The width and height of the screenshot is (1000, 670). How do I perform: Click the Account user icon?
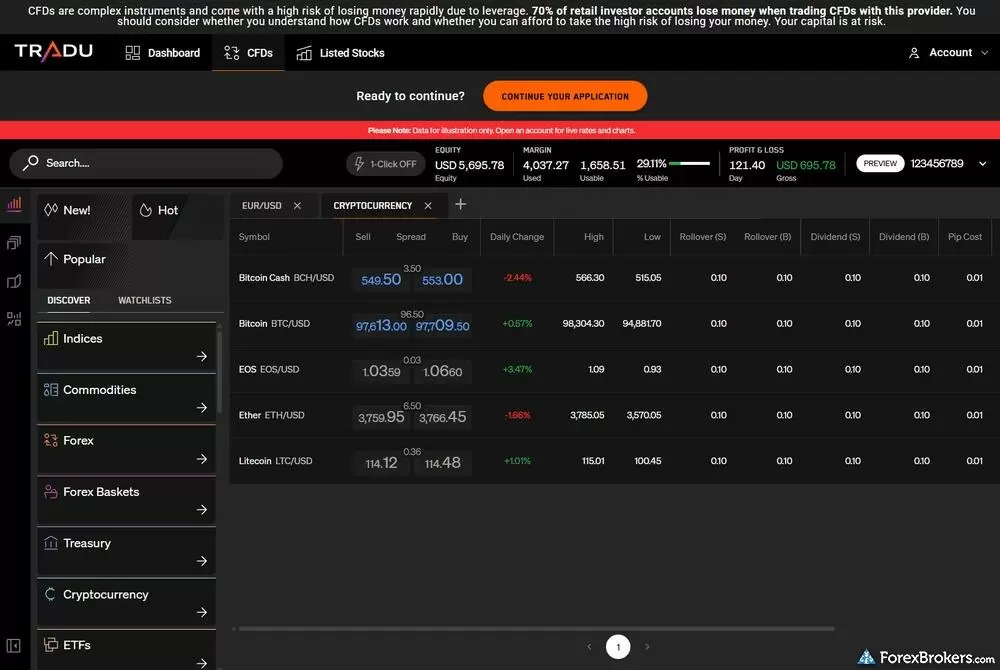pos(914,53)
